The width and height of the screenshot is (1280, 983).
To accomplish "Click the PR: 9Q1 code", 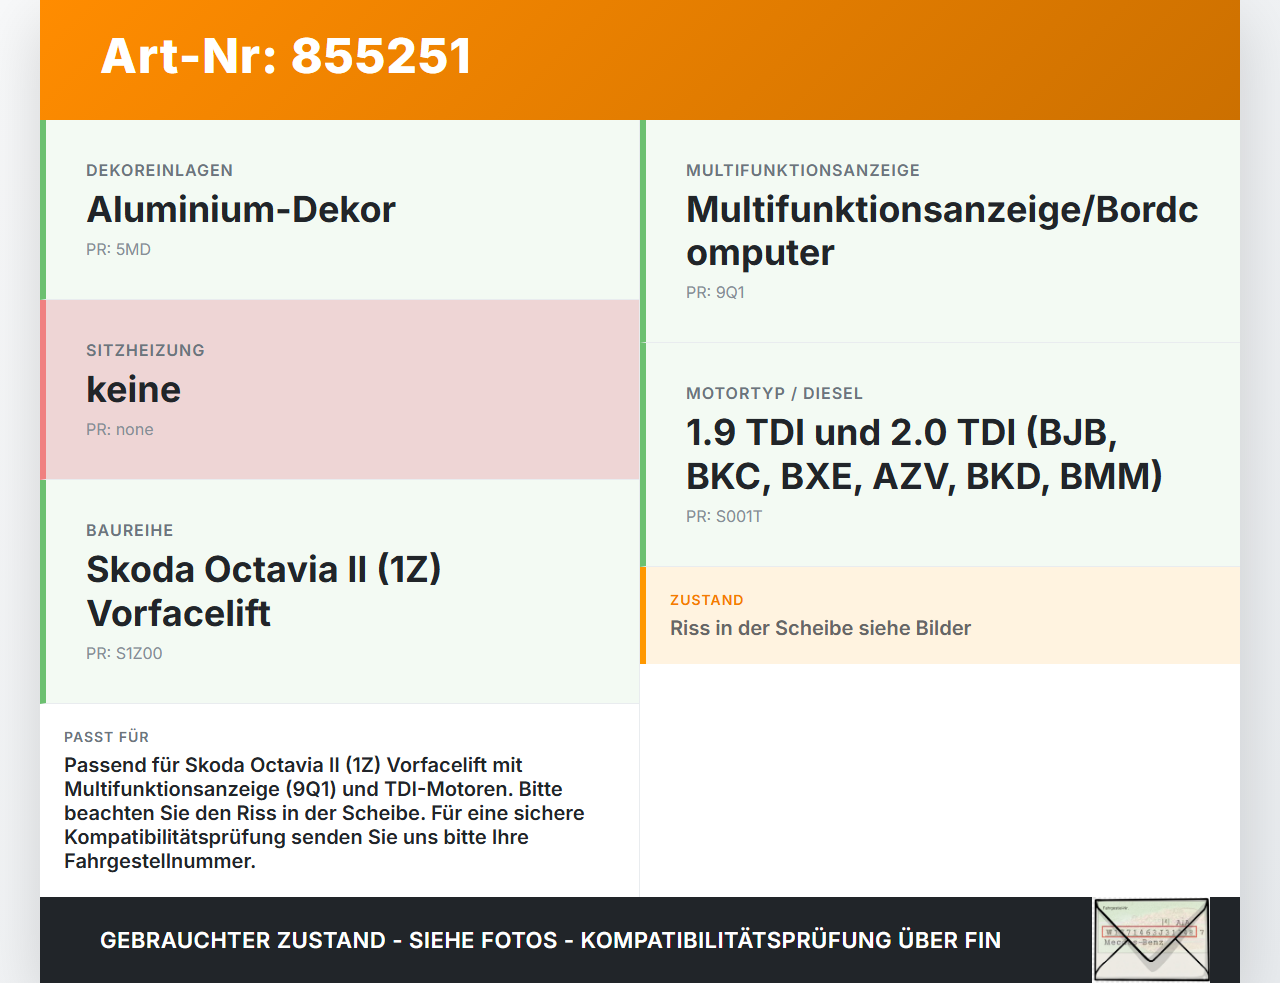I will point(715,293).
